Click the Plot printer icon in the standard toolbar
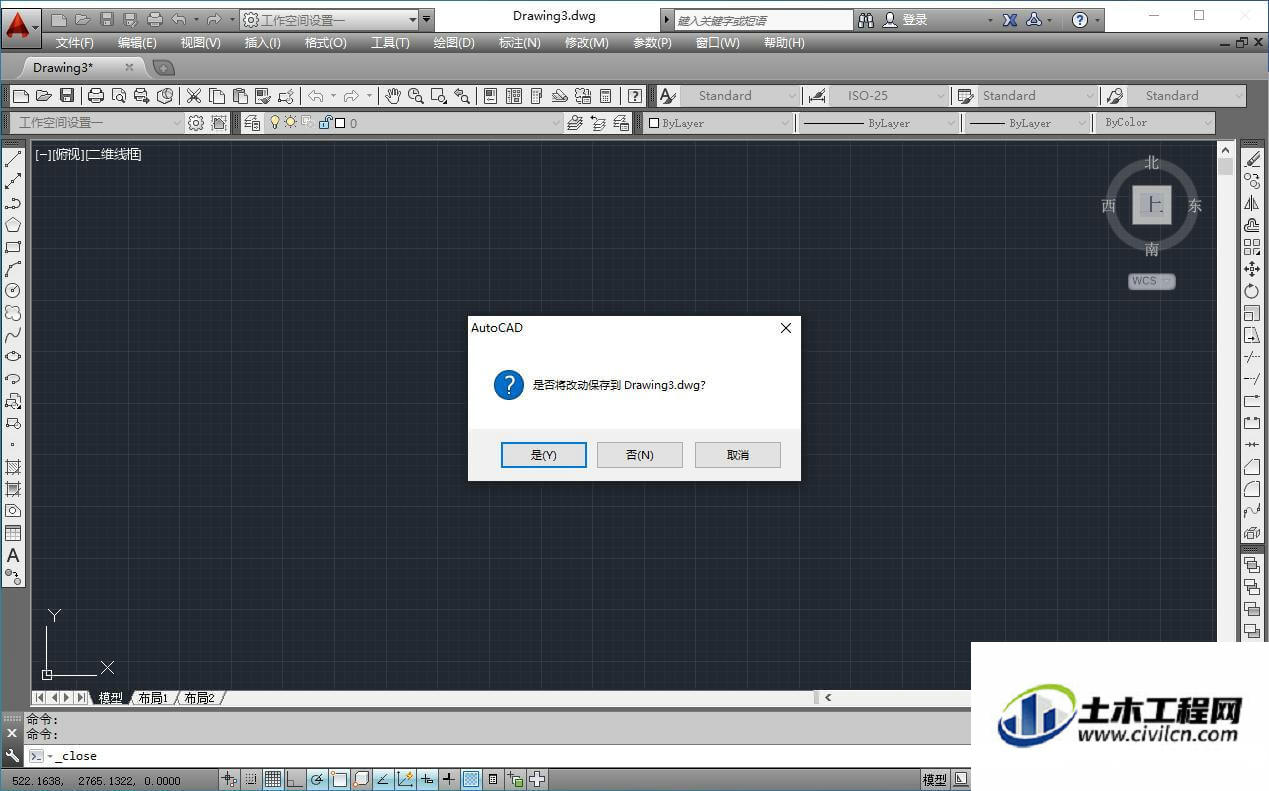Image resolution: width=1269 pixels, height=791 pixels. 96,96
